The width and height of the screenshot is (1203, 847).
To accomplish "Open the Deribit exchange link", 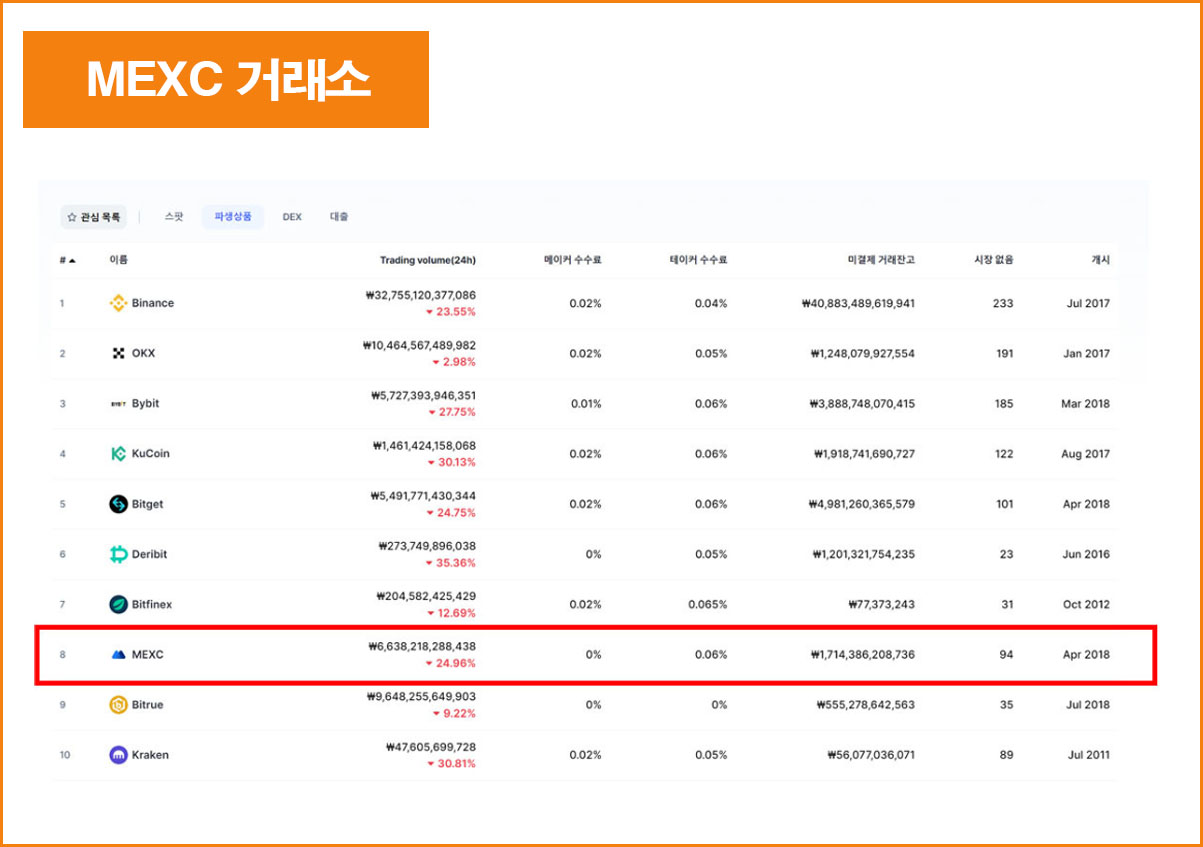I will click(150, 554).
